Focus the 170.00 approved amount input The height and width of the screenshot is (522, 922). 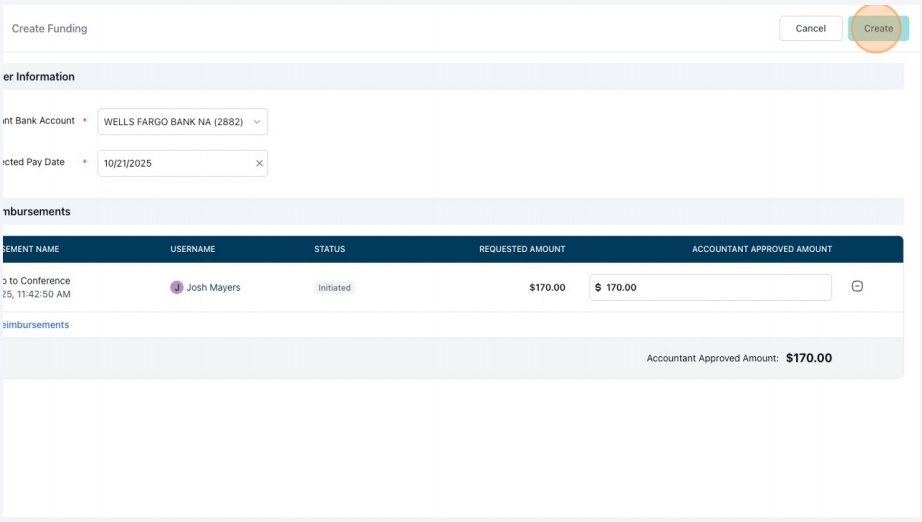click(710, 287)
